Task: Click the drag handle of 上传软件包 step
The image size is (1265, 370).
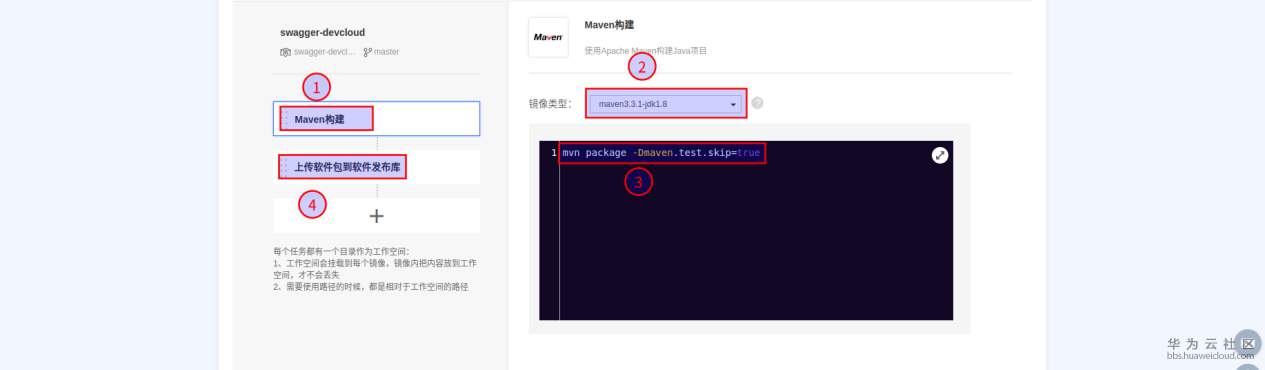Action: tap(284, 167)
